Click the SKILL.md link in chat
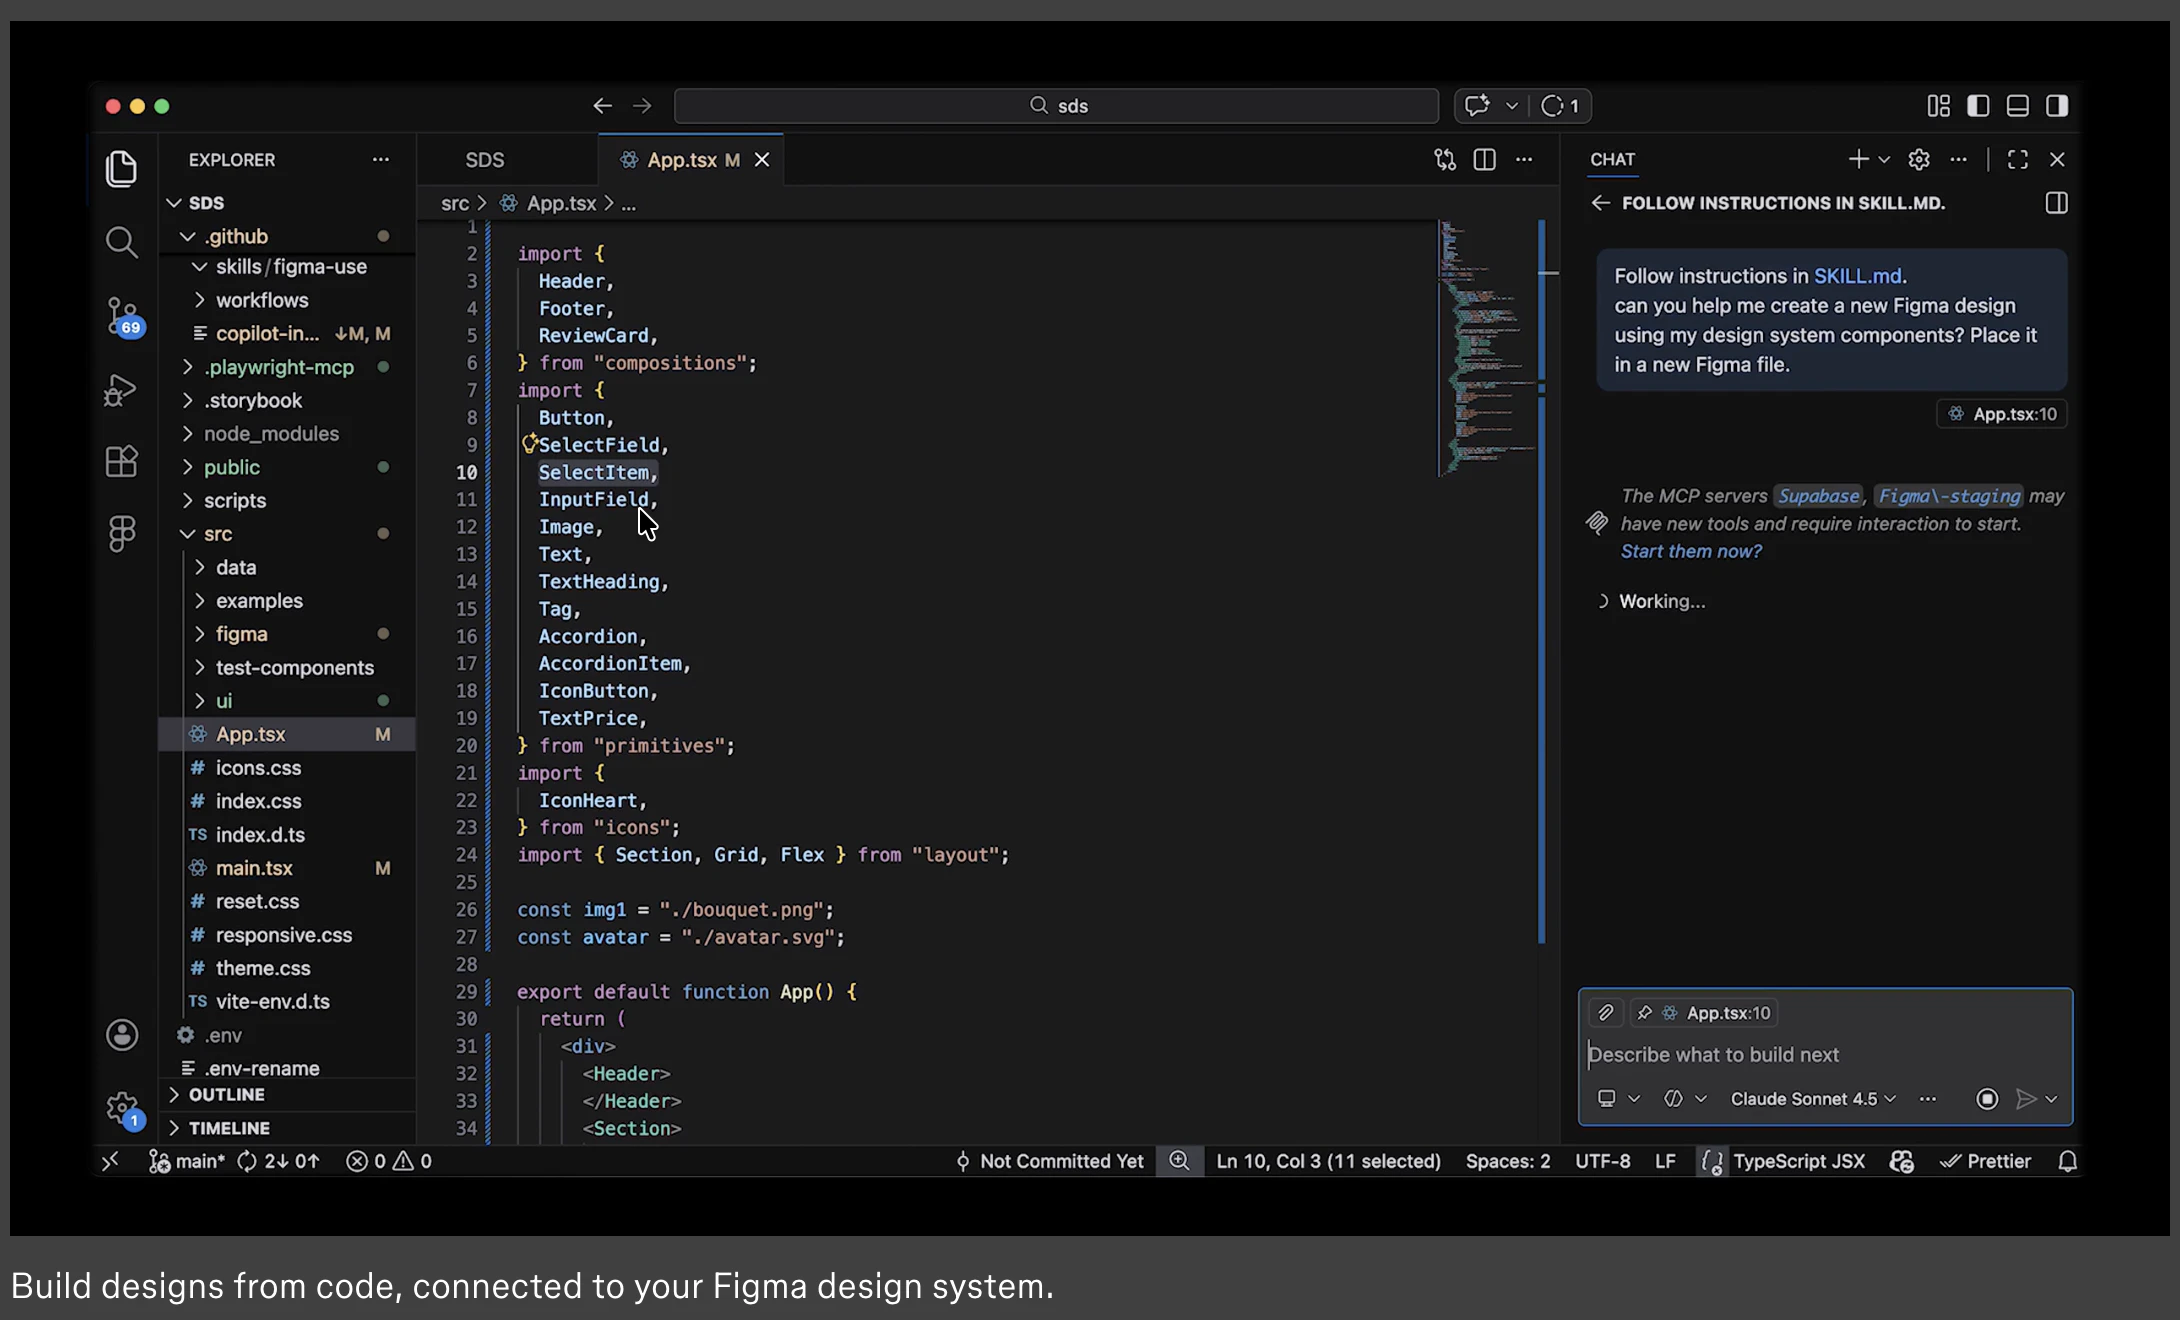Screen dimensions: 2180x1320 tap(1857, 276)
